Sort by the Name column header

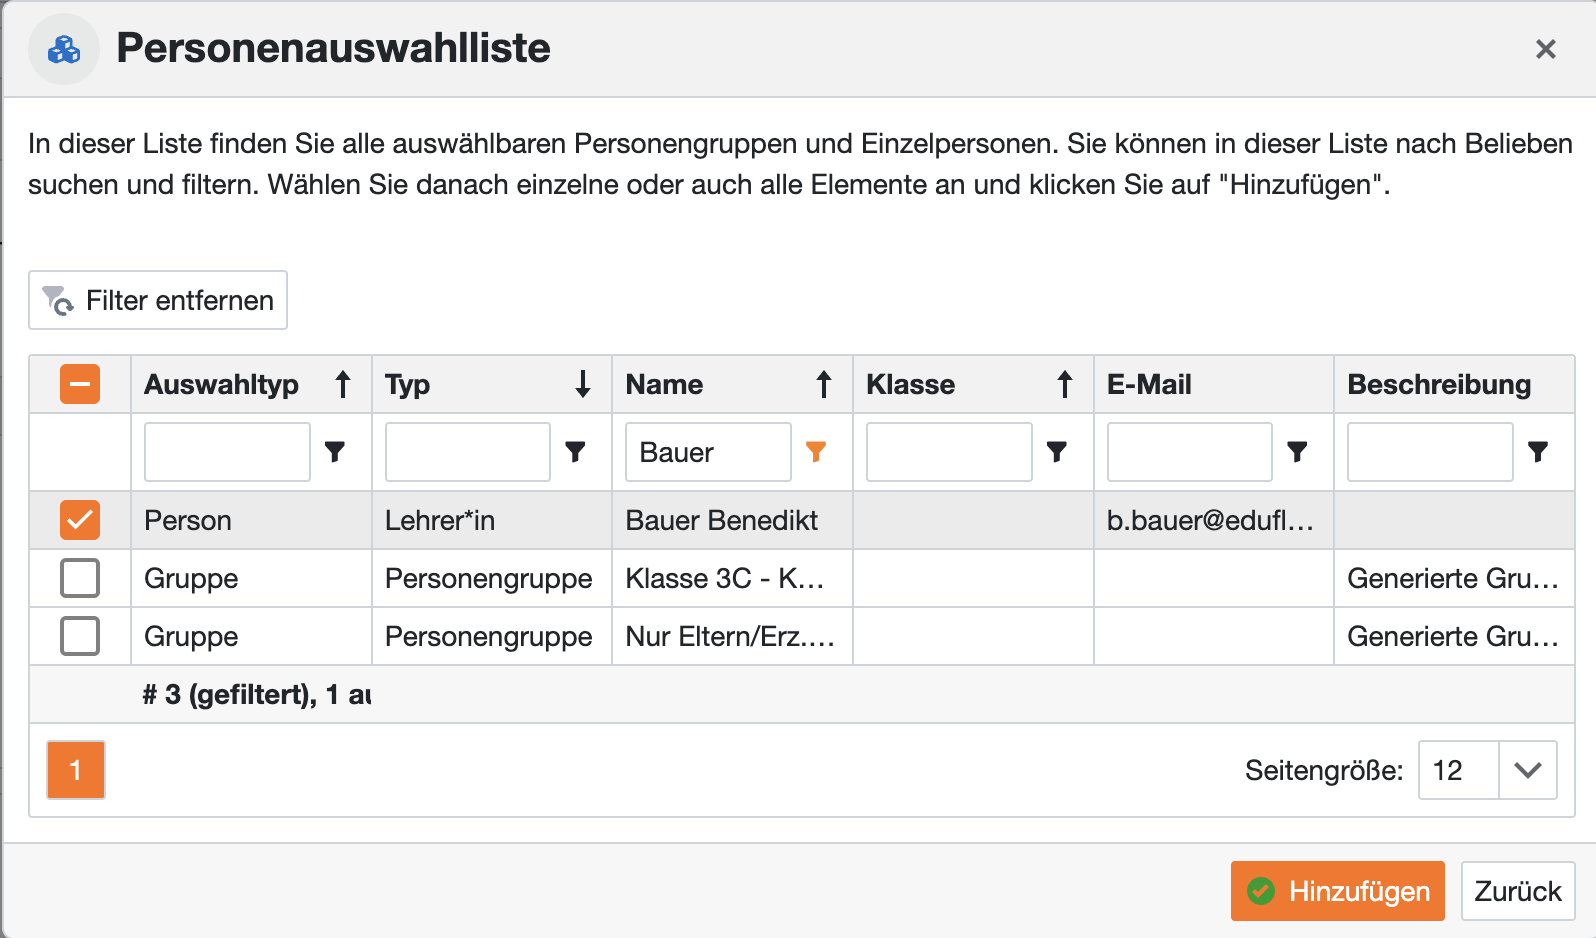[x=665, y=384]
